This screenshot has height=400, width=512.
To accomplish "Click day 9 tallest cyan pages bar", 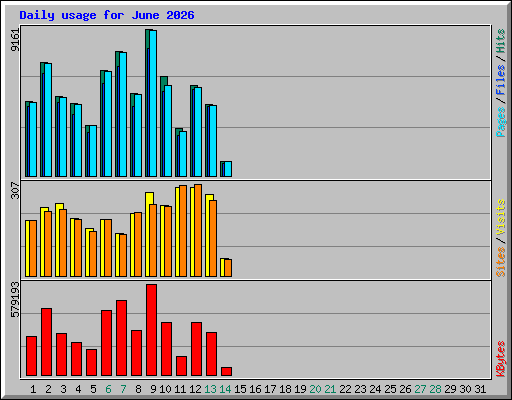I will pos(153,103).
